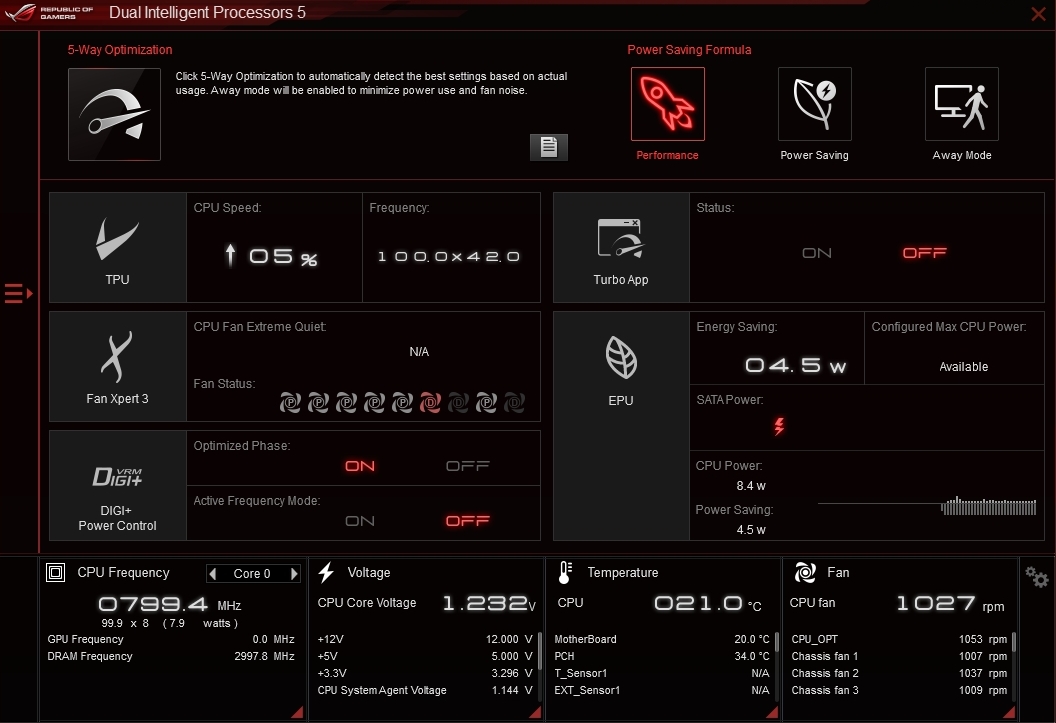
Task: Set Optimized Phase to ON
Action: (360, 466)
